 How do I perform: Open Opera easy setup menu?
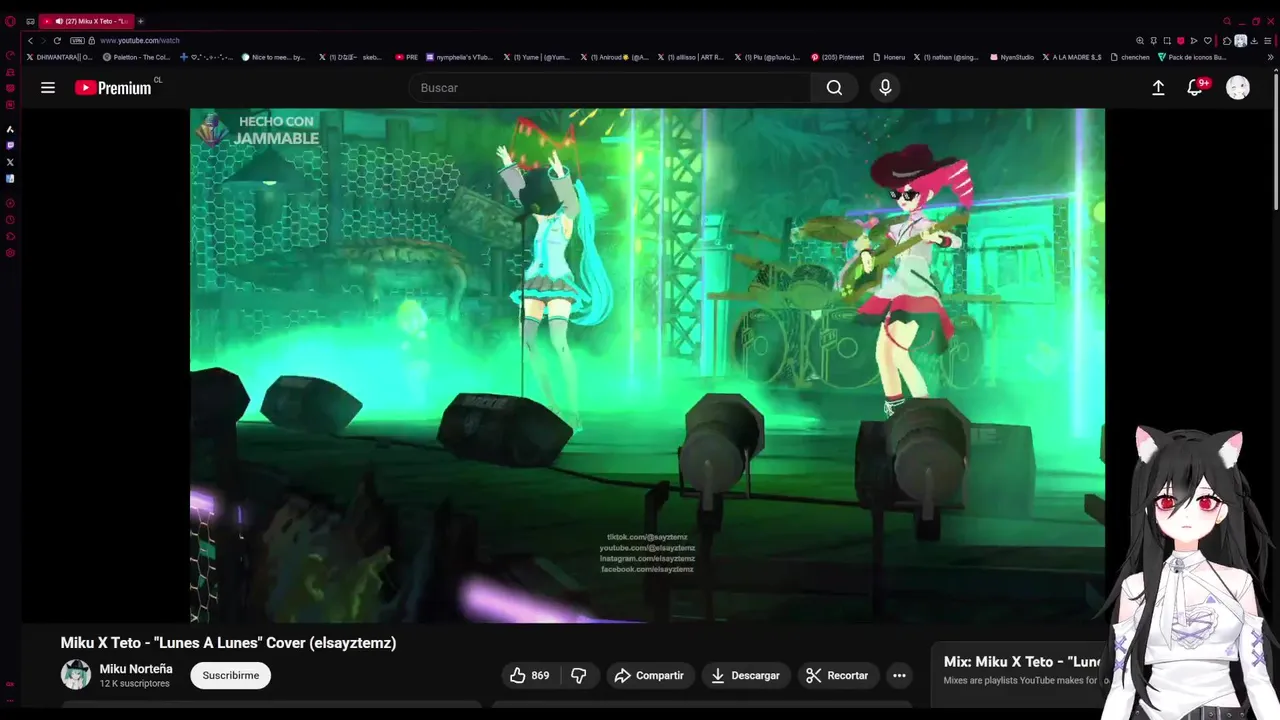click(1268, 41)
